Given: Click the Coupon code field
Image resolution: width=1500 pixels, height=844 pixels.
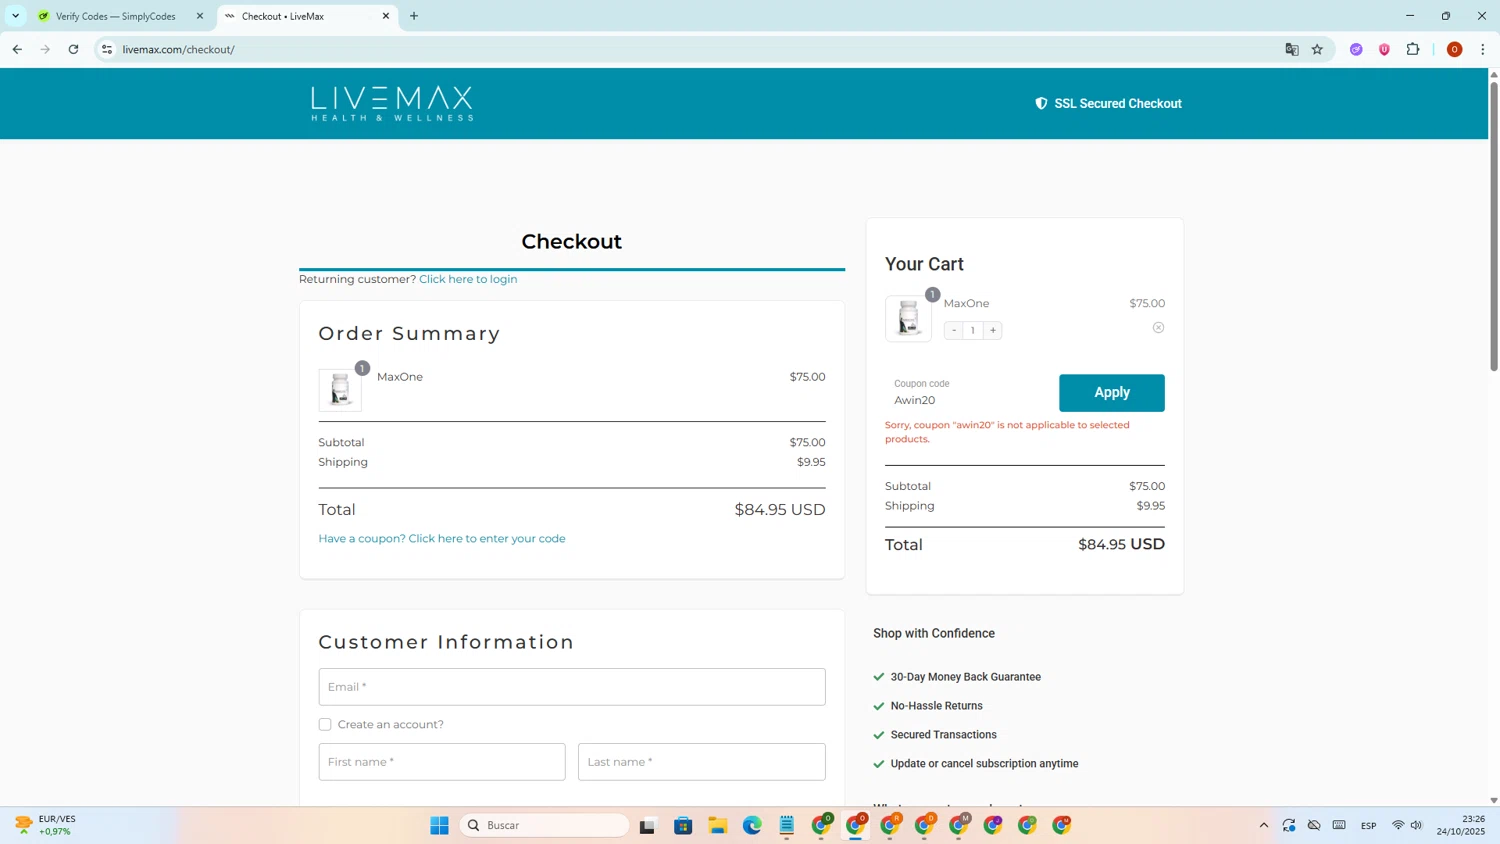Looking at the screenshot, I should [x=970, y=393].
